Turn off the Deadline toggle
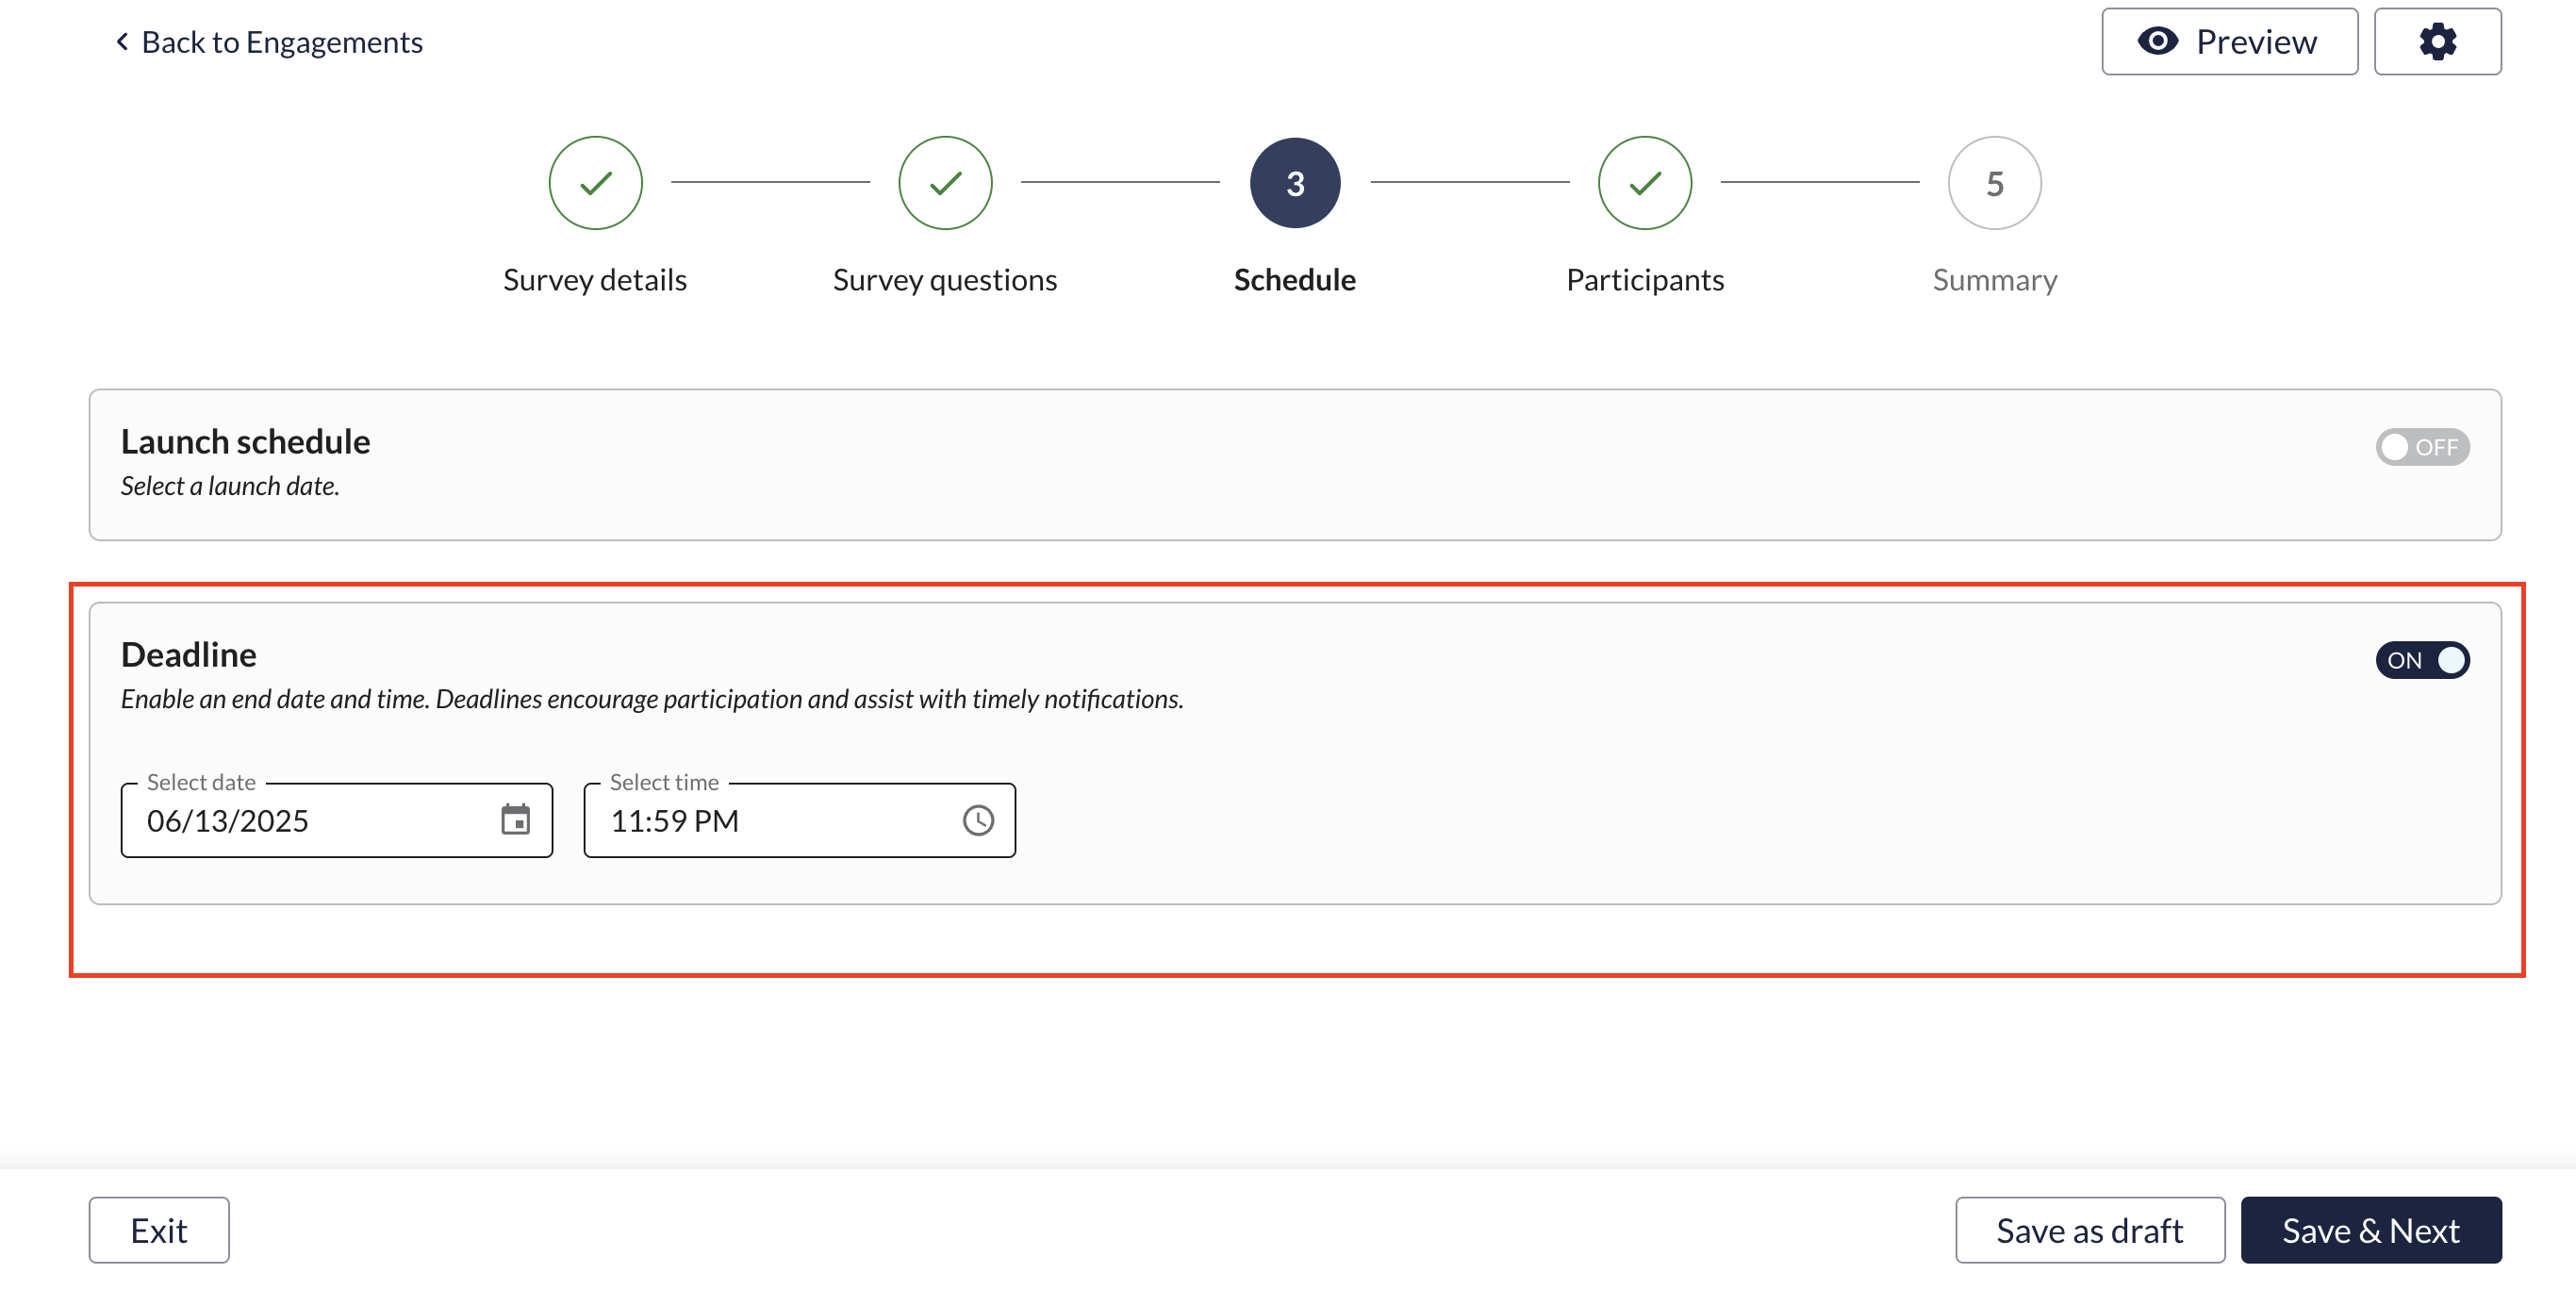The height and width of the screenshot is (1290, 2576). 2422,660
